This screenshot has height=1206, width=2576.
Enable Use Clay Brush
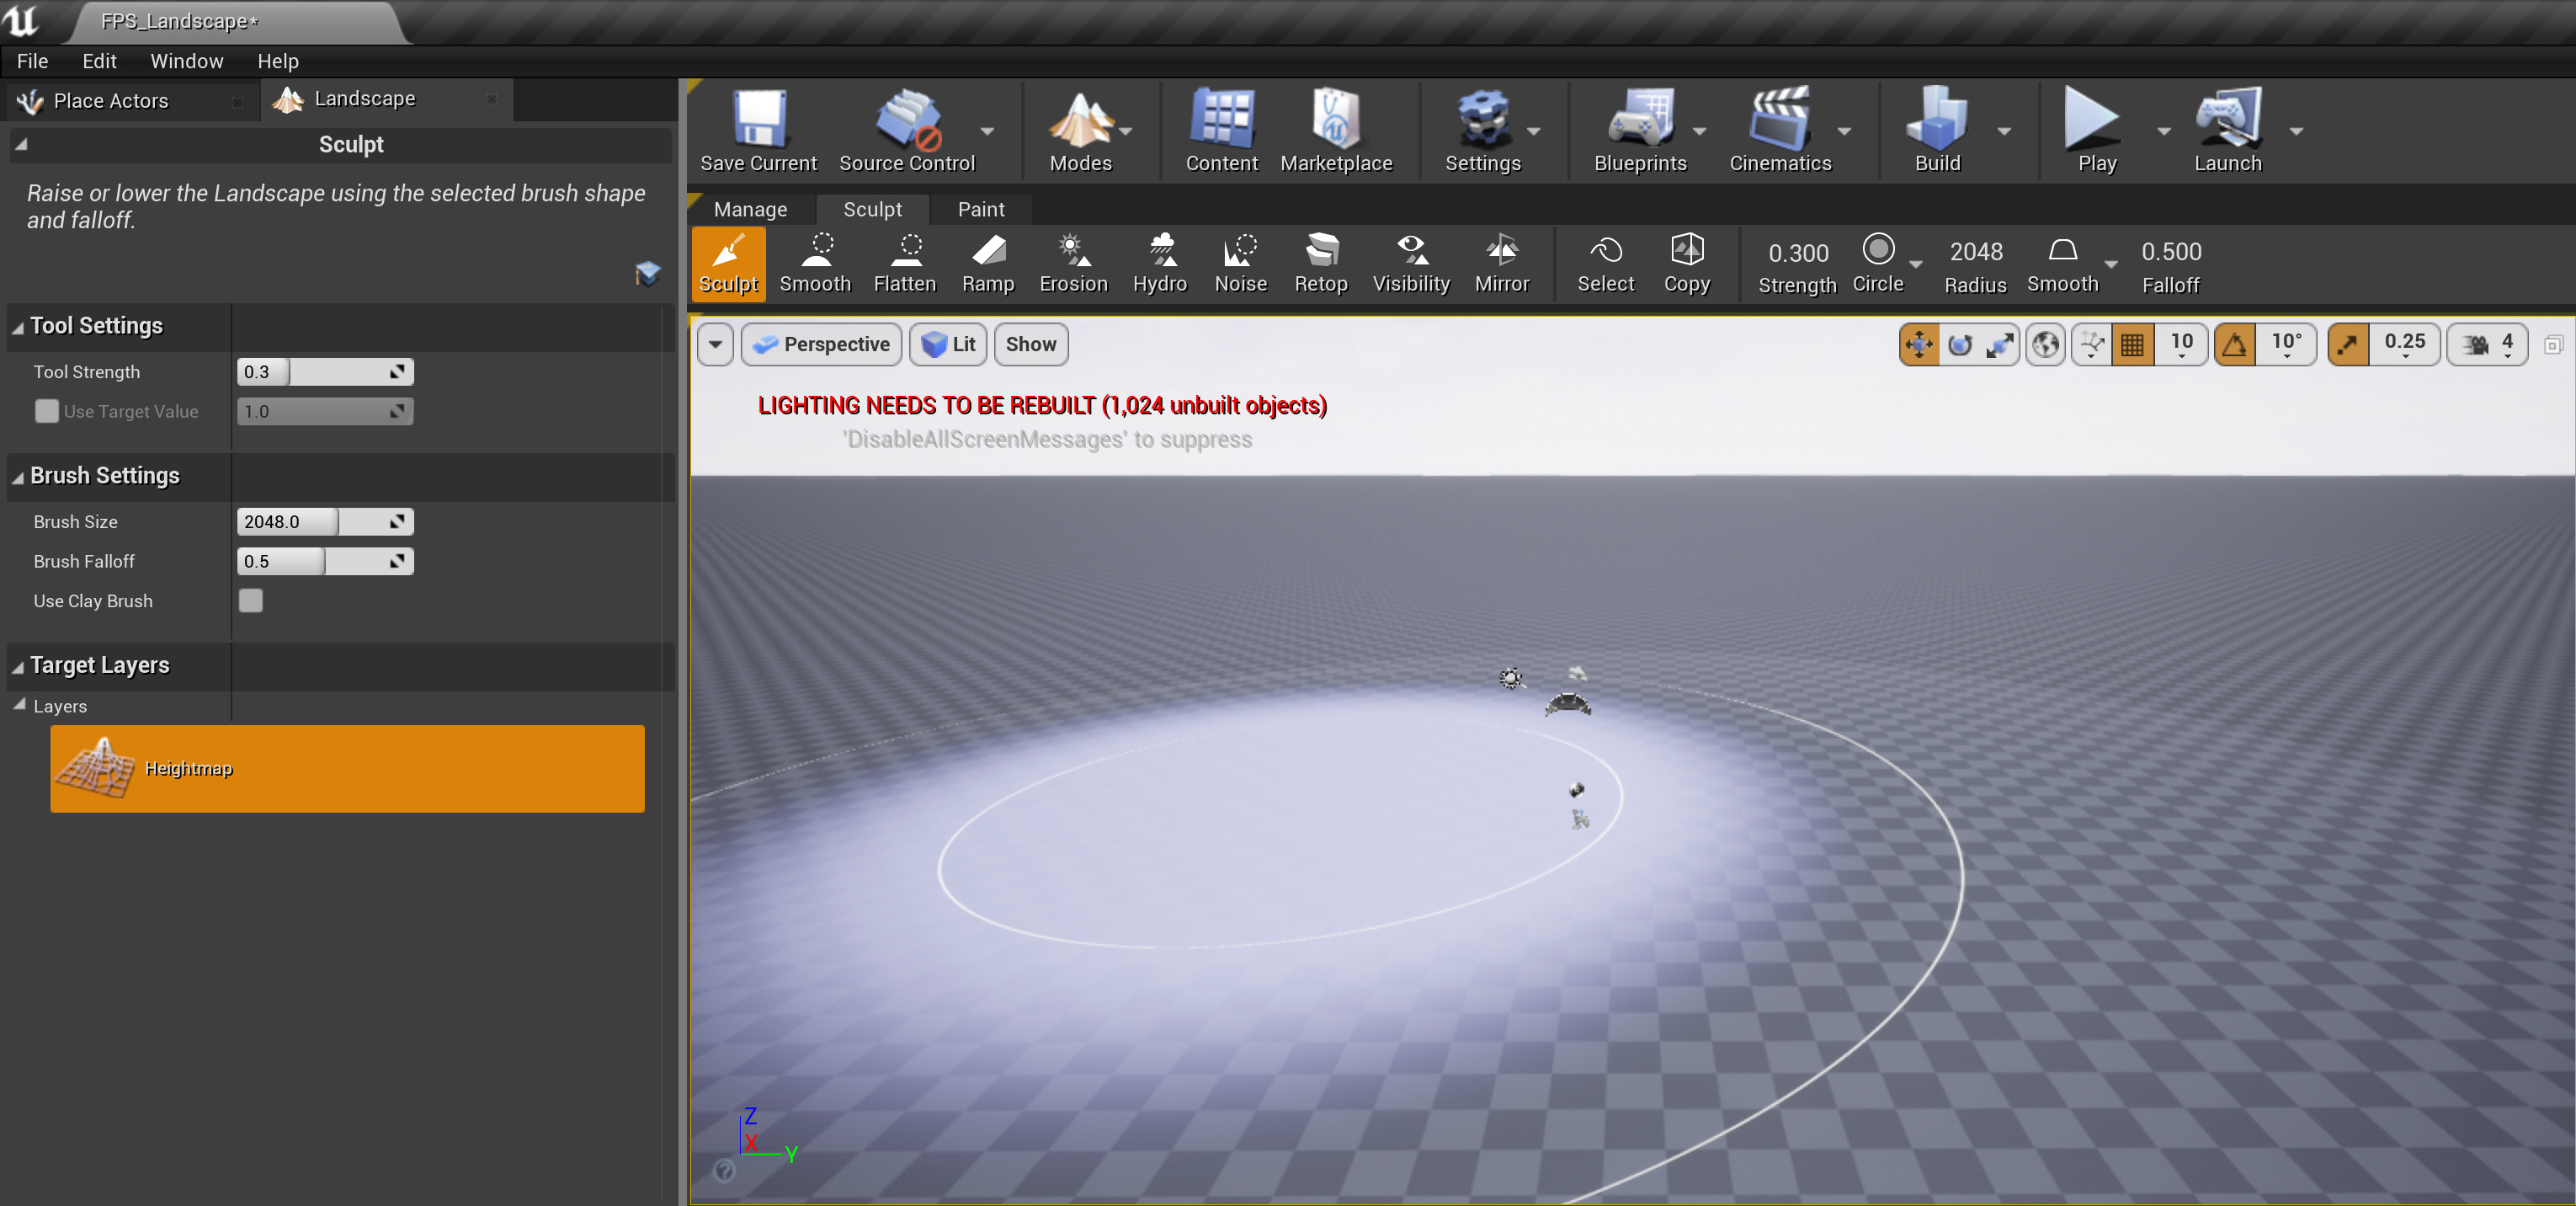(x=250, y=600)
